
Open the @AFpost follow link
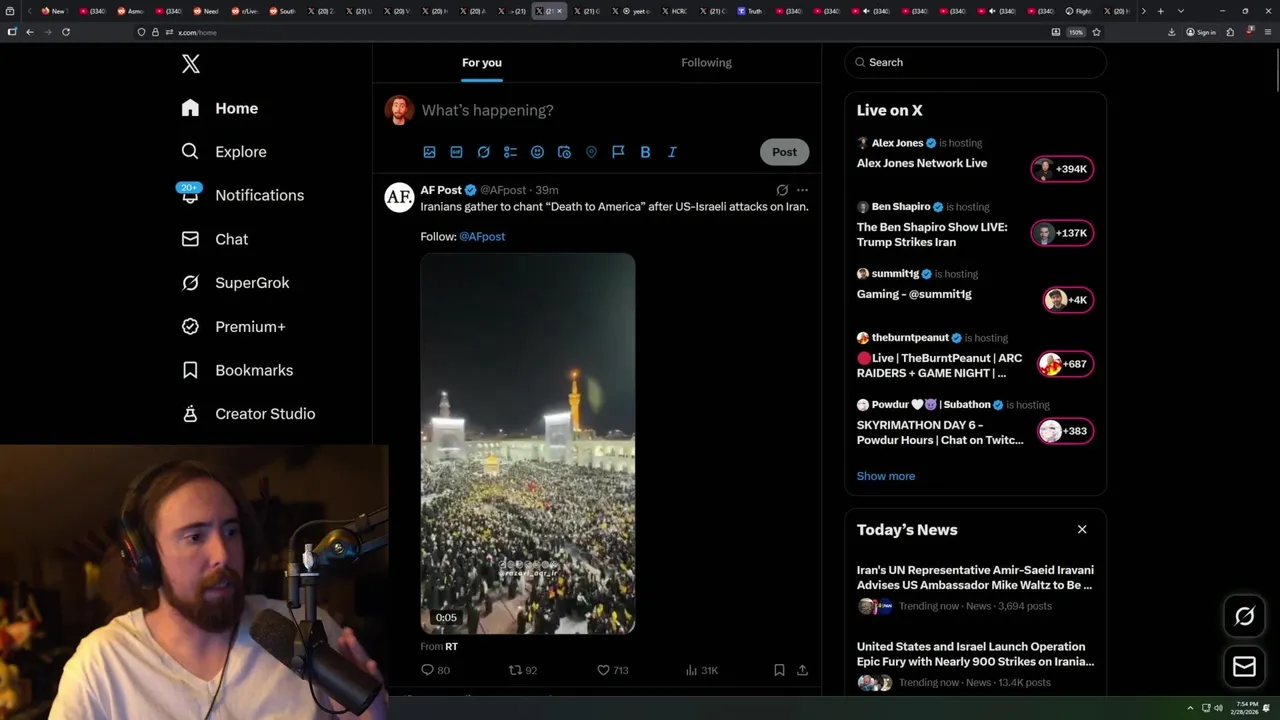click(x=482, y=236)
